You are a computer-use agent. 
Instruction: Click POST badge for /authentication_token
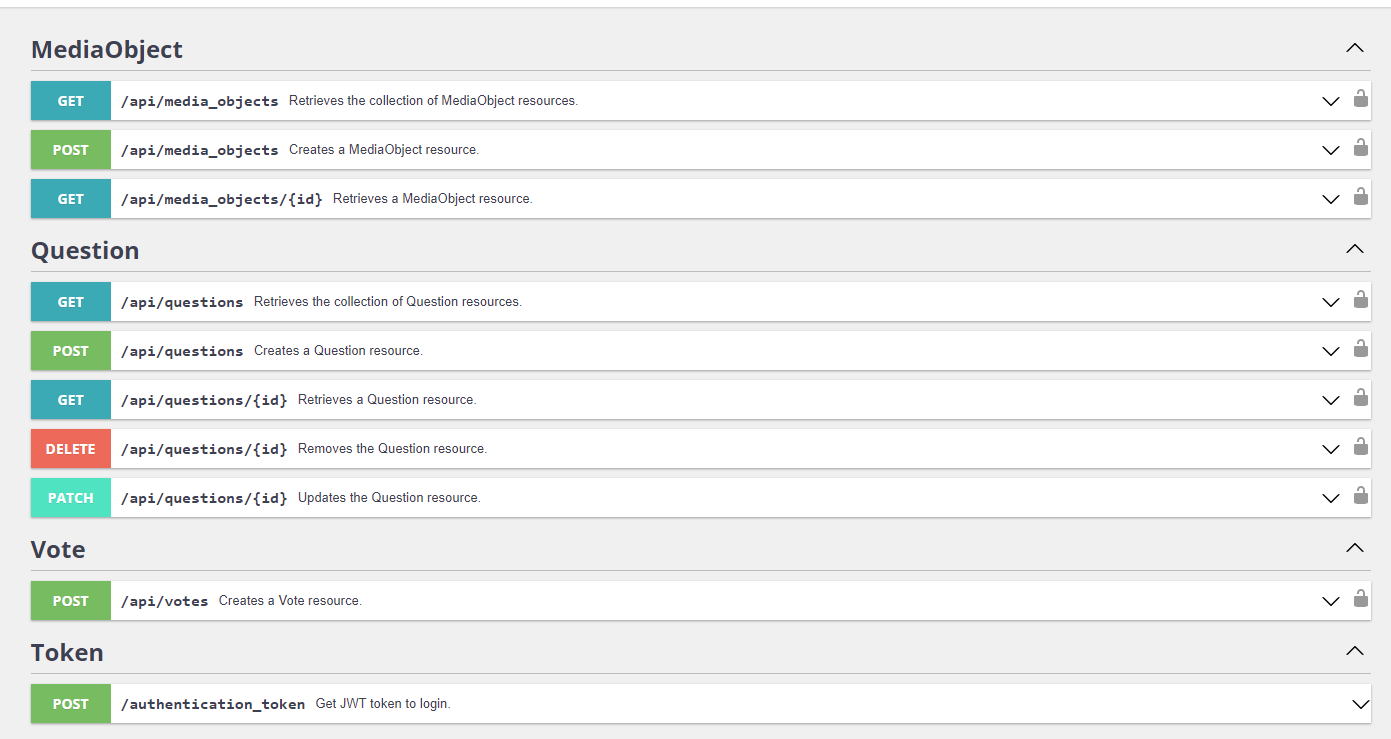click(71, 704)
